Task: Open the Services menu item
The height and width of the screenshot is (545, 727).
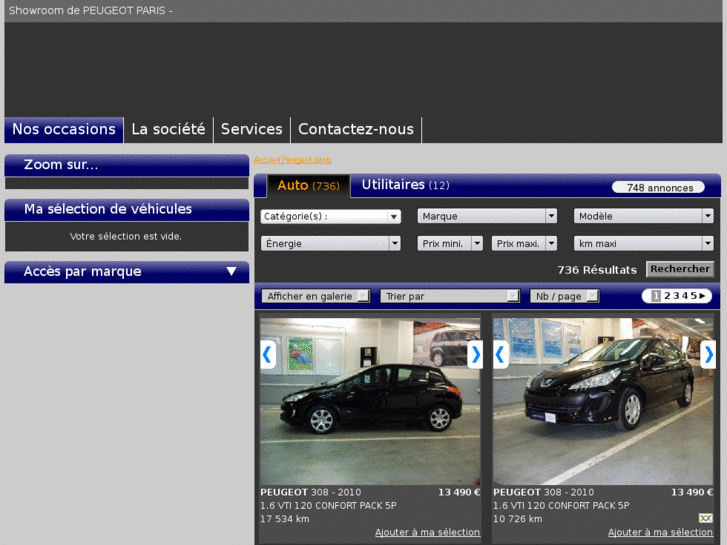Action: pyautogui.click(x=252, y=129)
